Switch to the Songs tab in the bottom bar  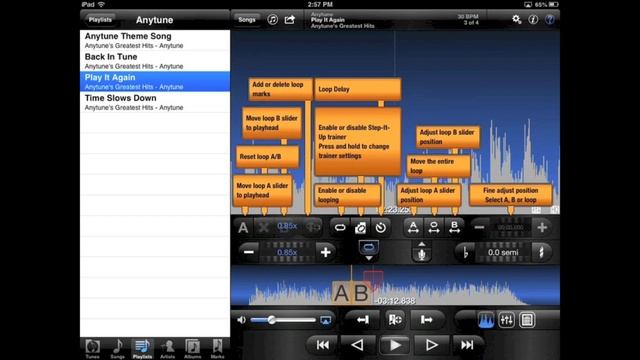coord(118,349)
